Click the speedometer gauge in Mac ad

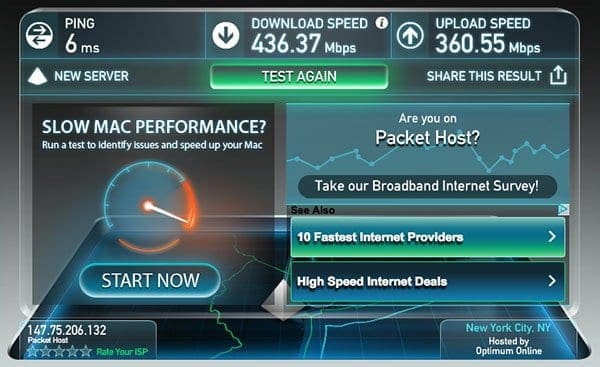point(150,207)
